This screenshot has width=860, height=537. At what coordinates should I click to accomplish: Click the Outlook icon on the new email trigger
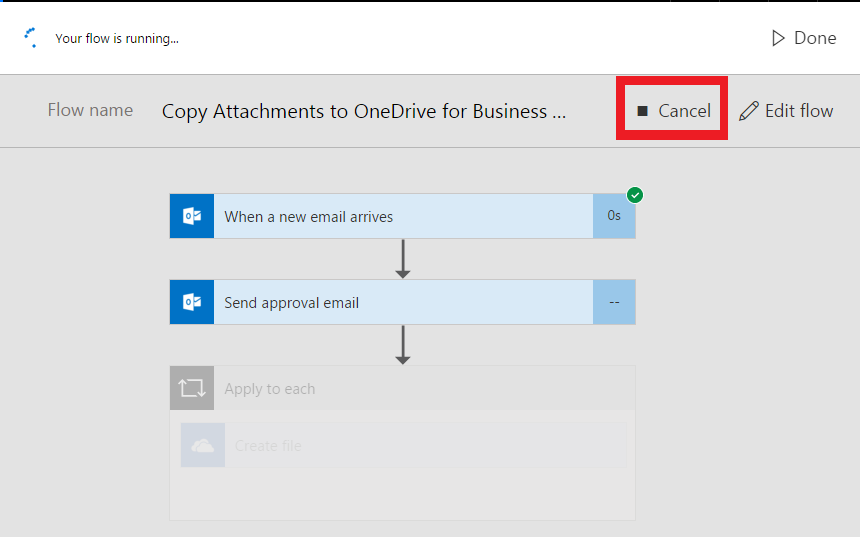coord(192,217)
